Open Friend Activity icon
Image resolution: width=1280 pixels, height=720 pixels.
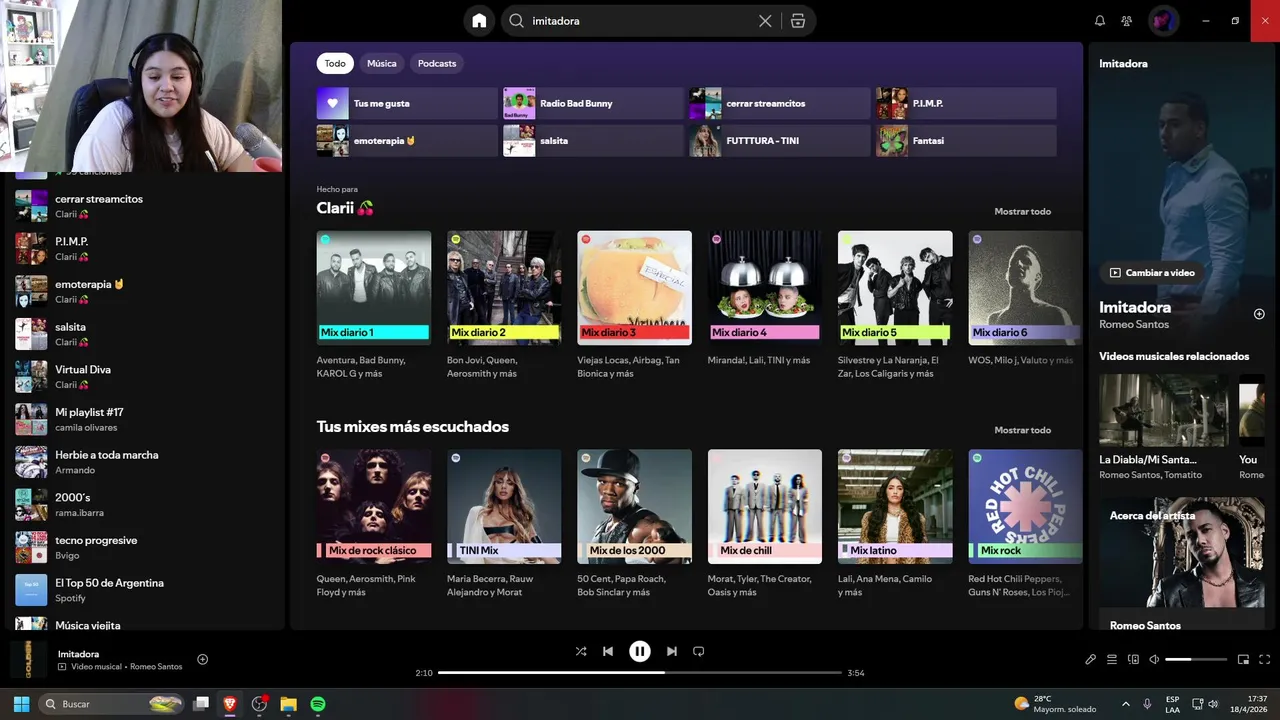(x=1127, y=21)
